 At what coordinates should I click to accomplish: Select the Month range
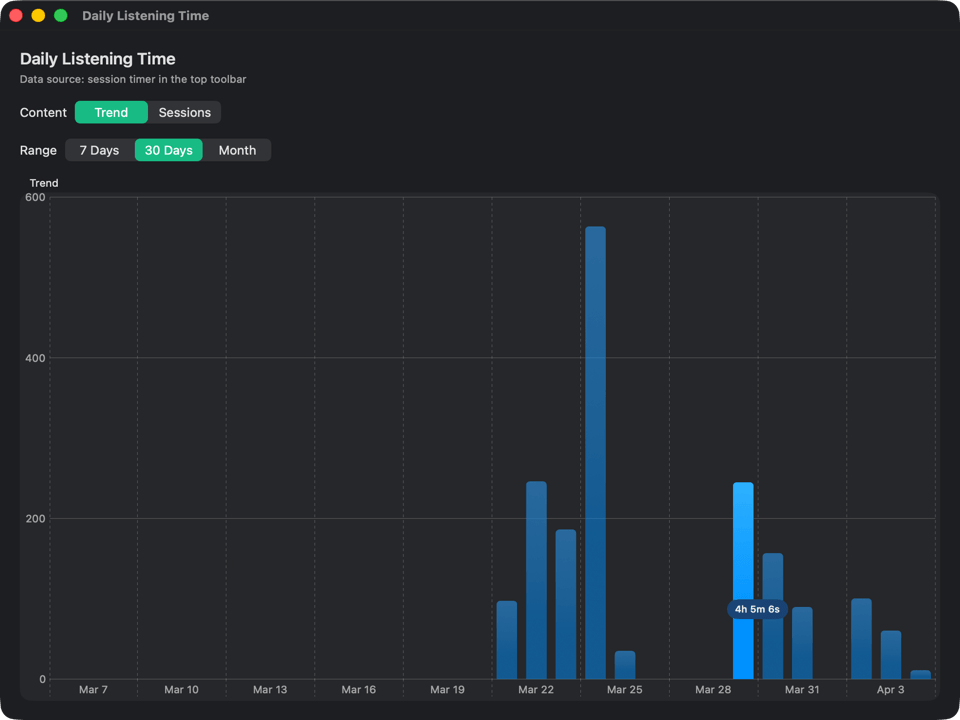click(x=237, y=150)
